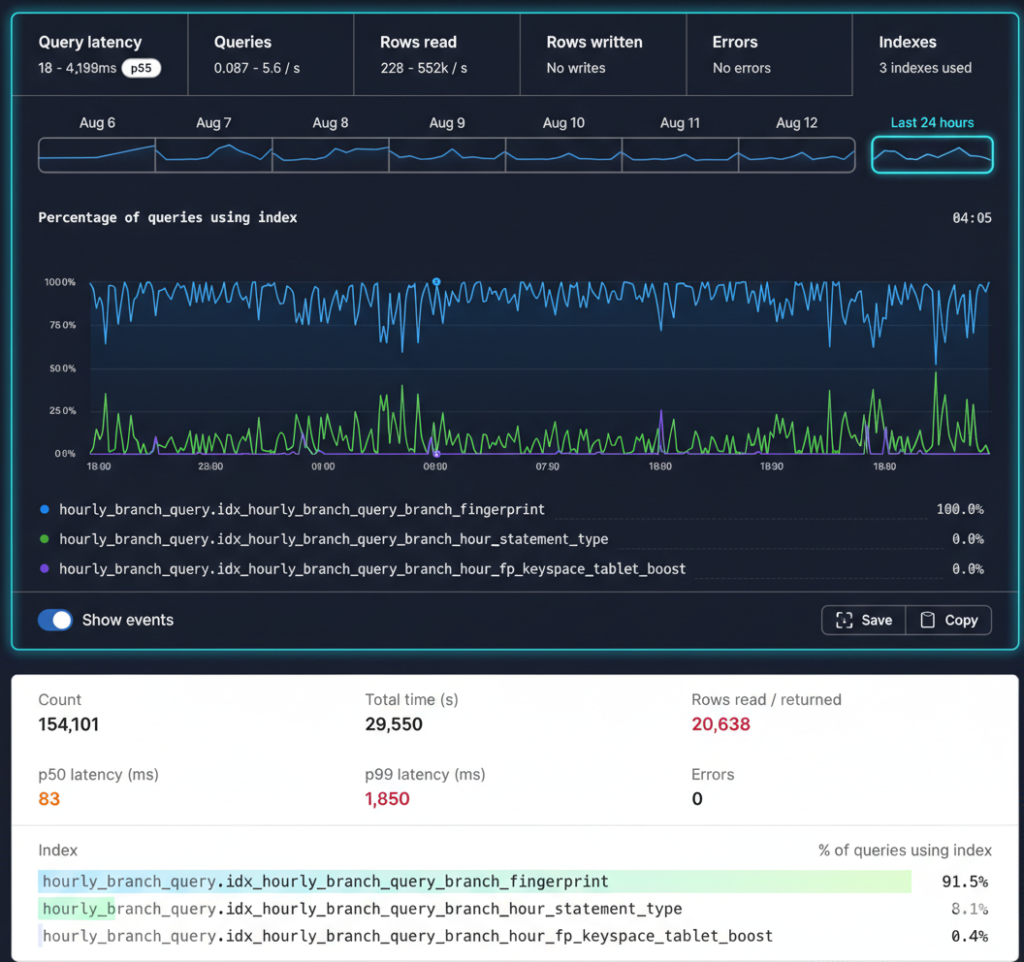Viewport: 1024px width, 962px height.
Task: Click the p55 percentile badge
Action: pyautogui.click(x=141, y=69)
